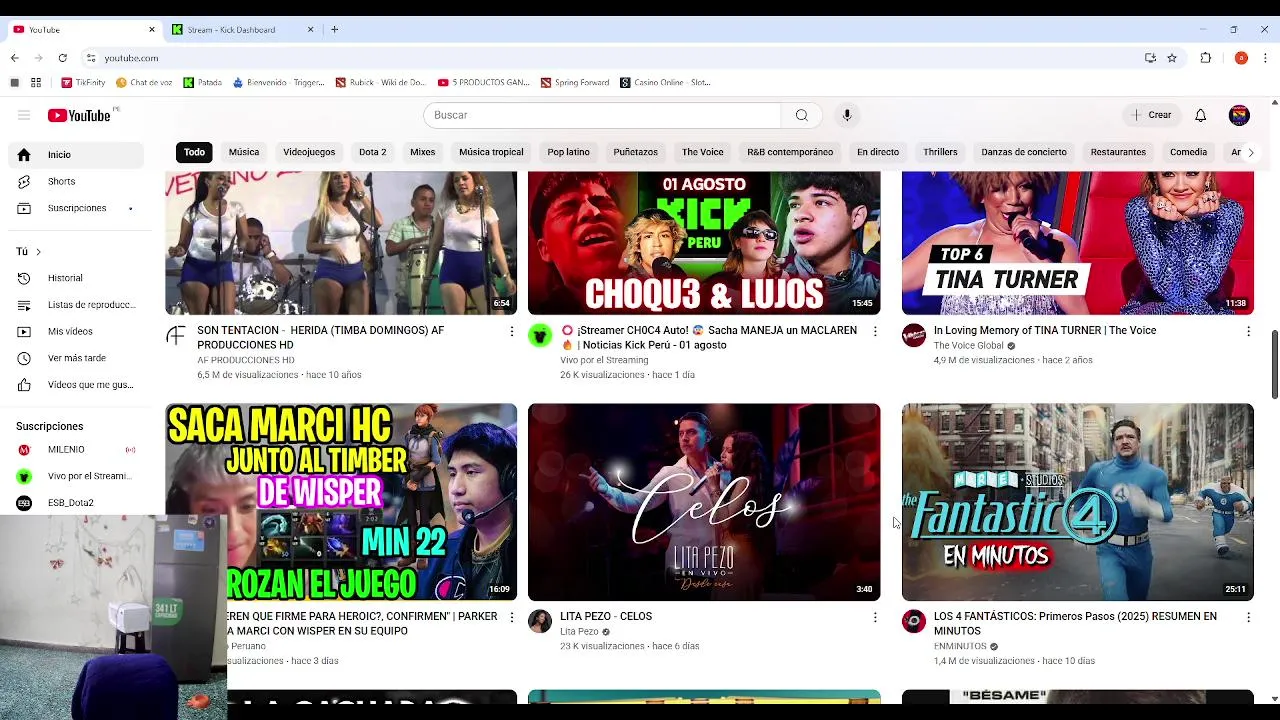Open the account avatar menu
Image resolution: width=1280 pixels, height=720 pixels.
[x=1239, y=115]
